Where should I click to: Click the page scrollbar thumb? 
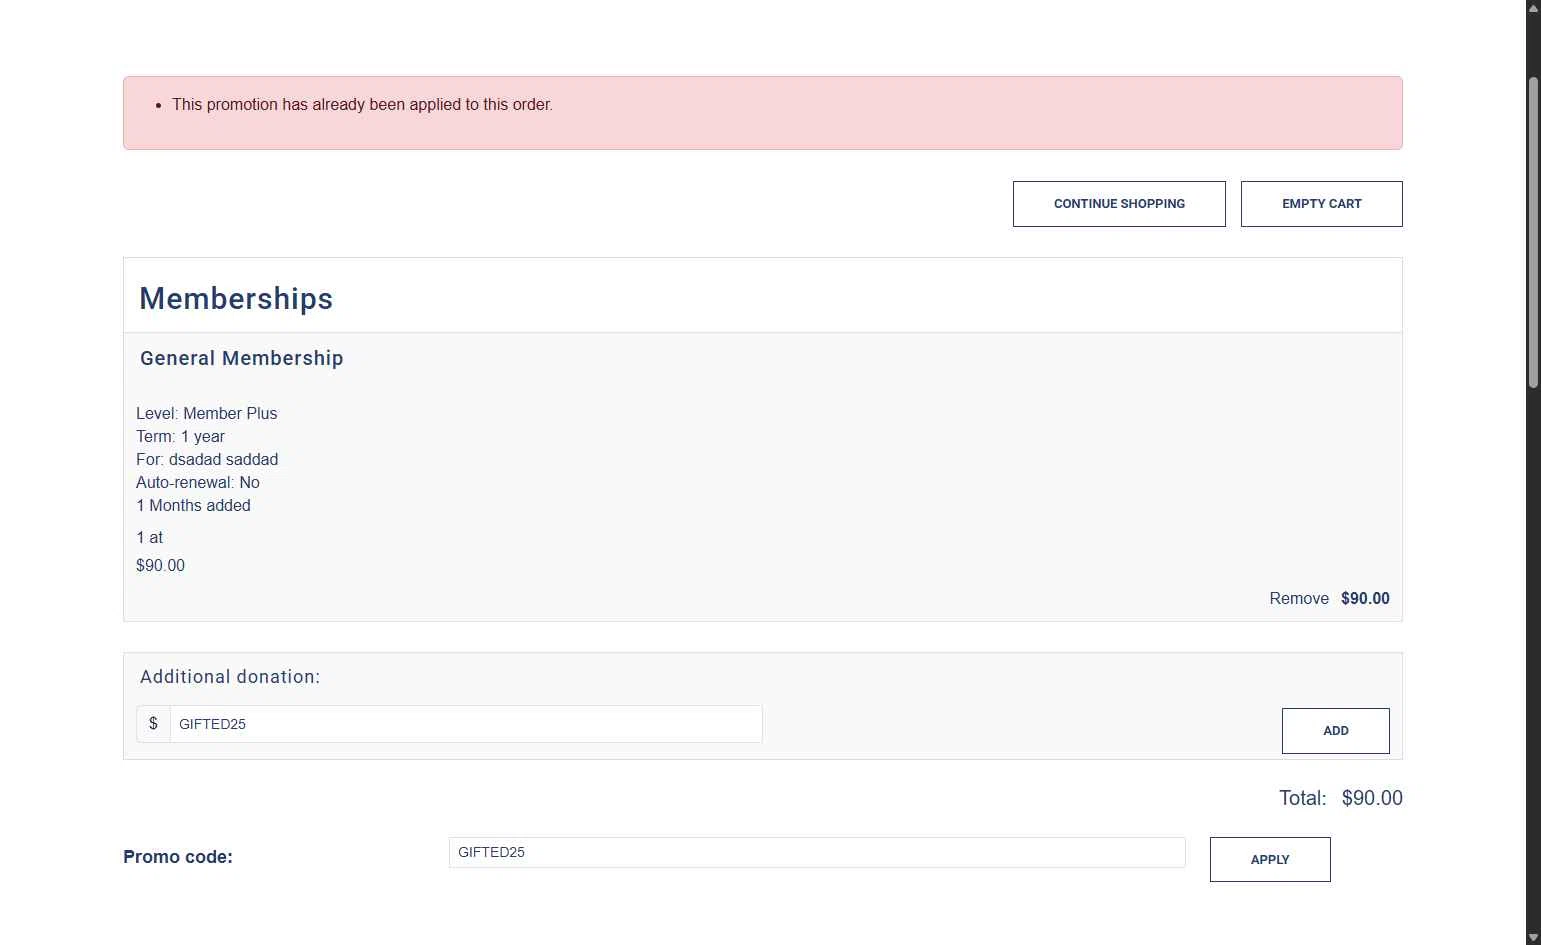click(x=1533, y=232)
